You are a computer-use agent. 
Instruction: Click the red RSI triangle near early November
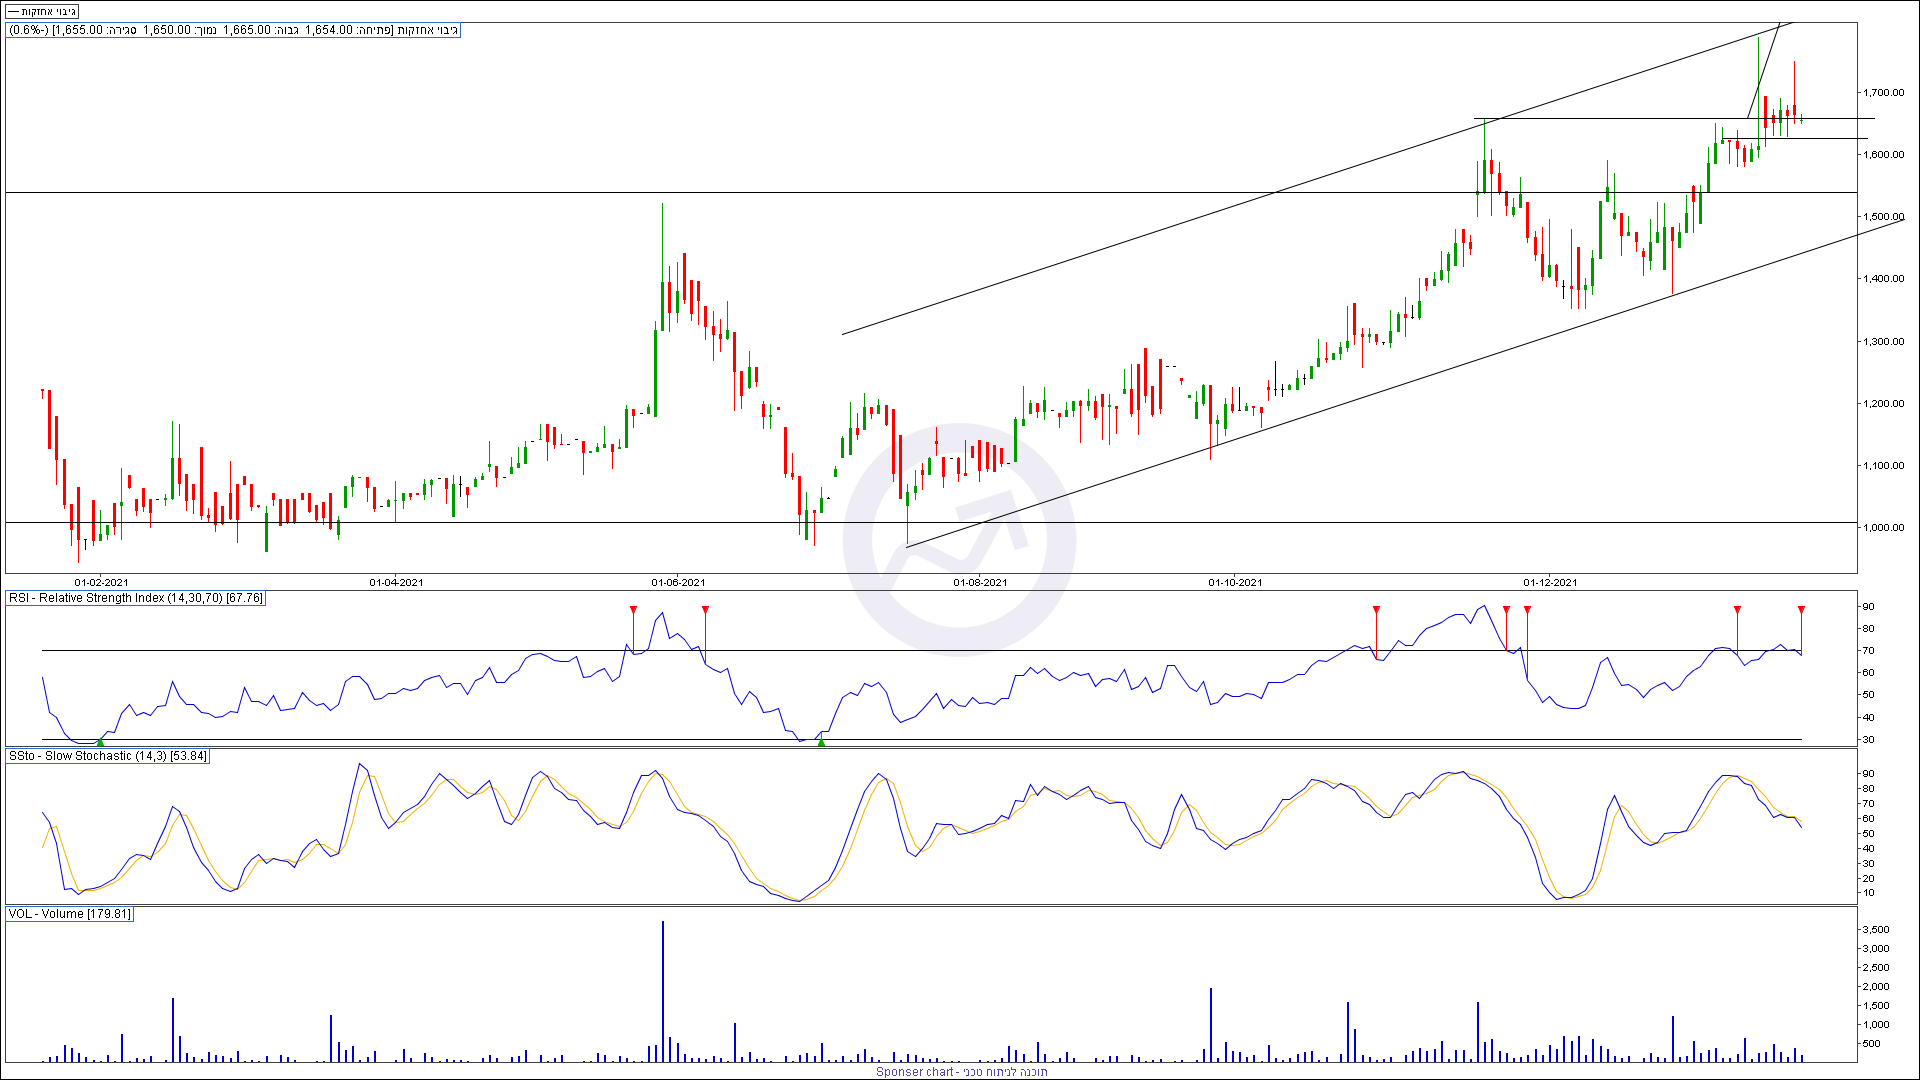1376,610
